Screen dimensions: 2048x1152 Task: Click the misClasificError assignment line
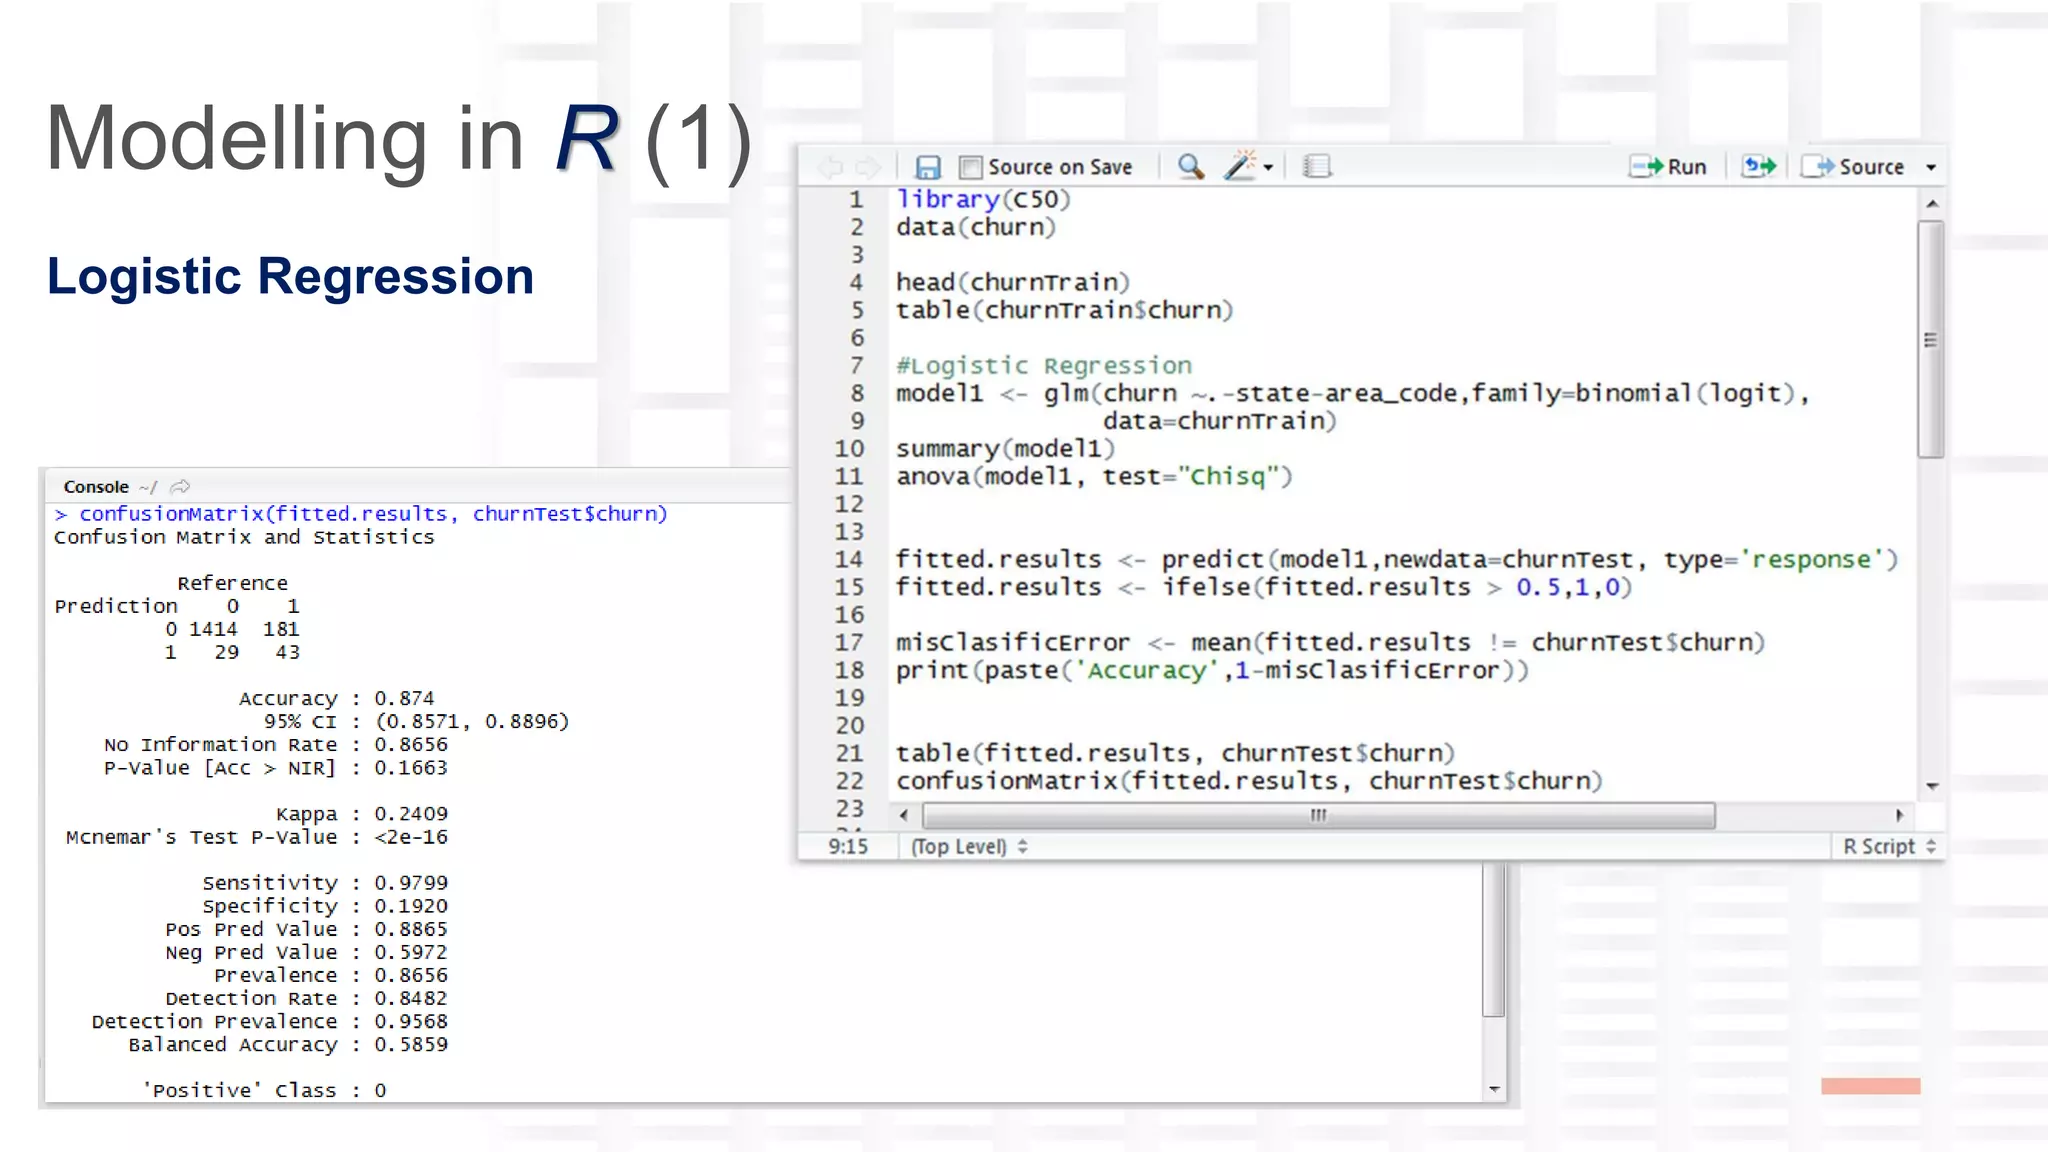(1331, 643)
